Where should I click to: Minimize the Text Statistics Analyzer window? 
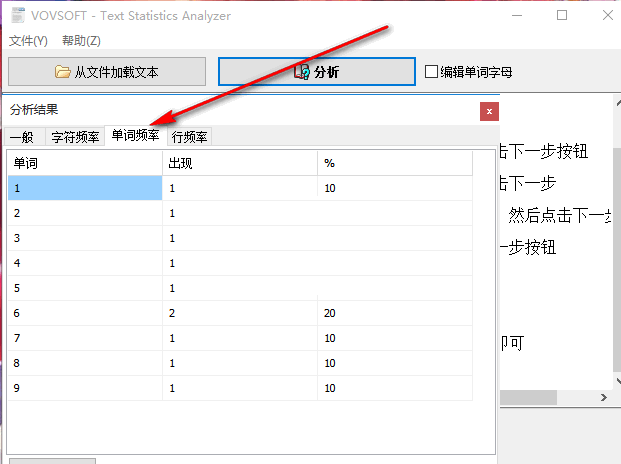point(517,15)
